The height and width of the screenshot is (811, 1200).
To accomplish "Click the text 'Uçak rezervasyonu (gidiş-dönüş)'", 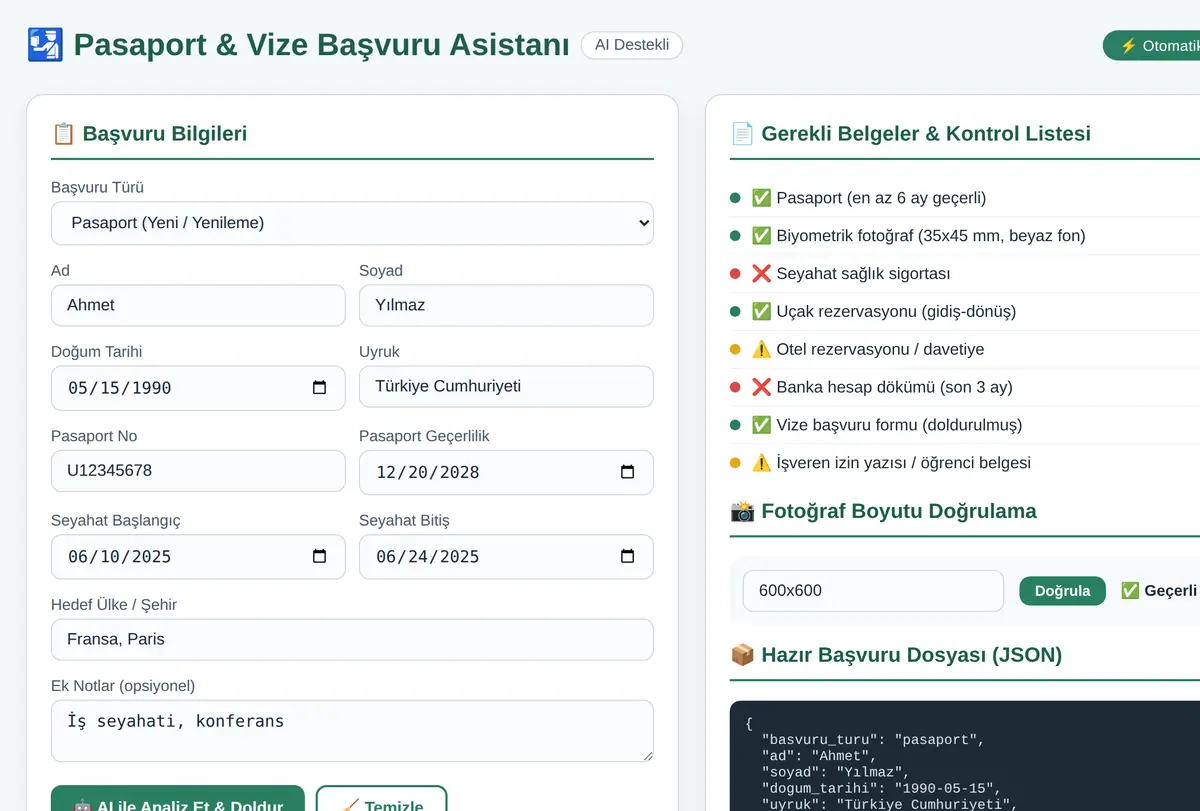I will tap(896, 312).
